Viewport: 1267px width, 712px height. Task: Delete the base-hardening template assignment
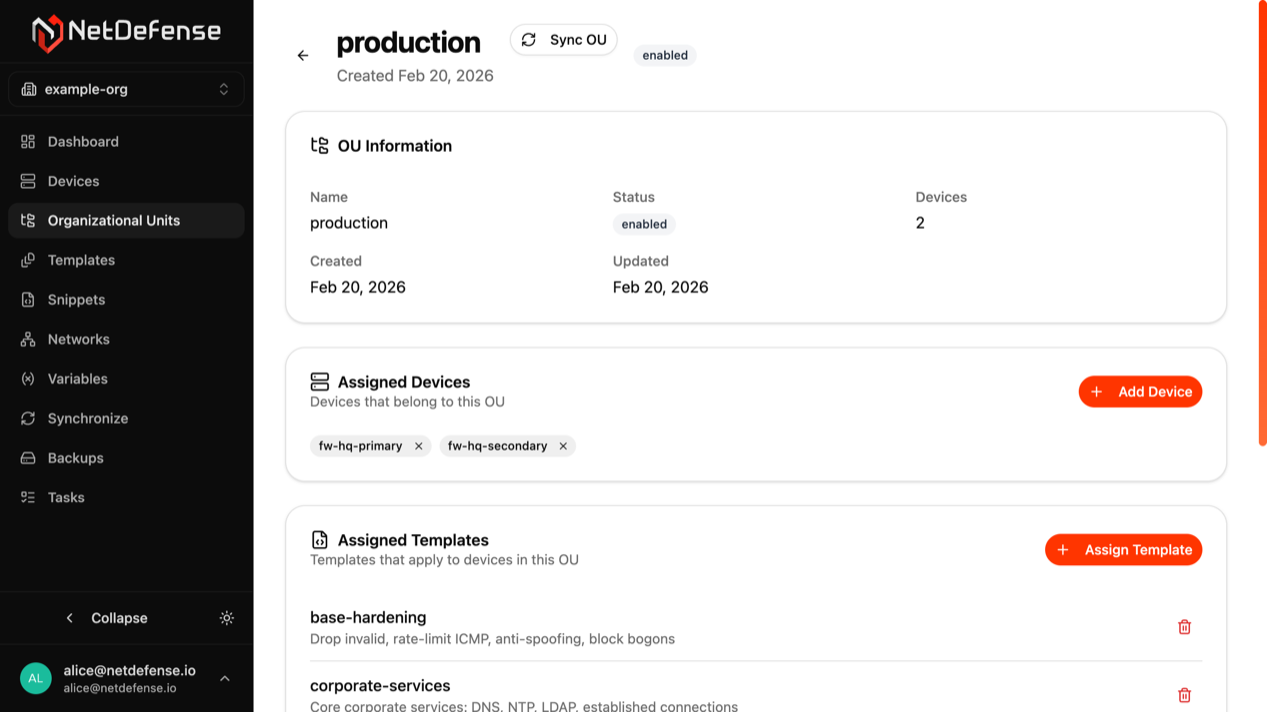1184,627
